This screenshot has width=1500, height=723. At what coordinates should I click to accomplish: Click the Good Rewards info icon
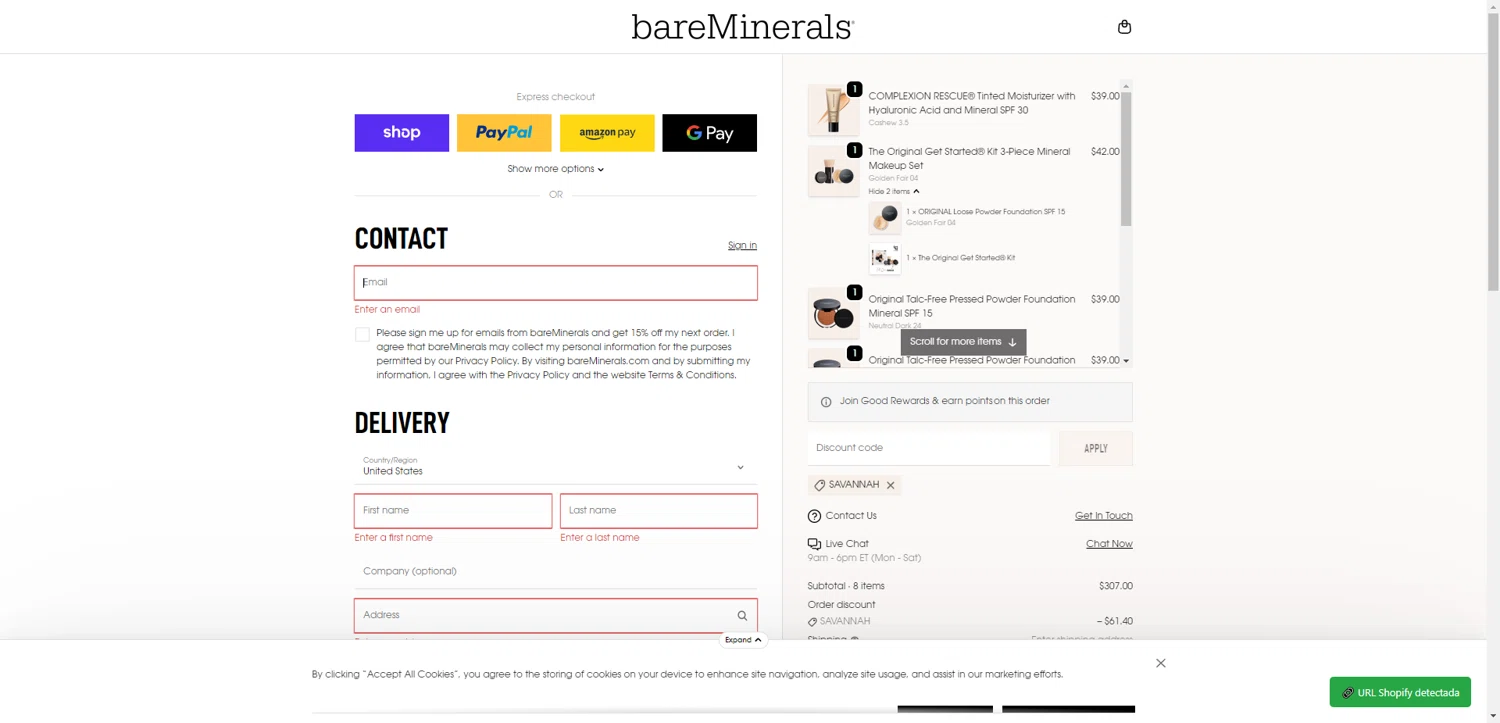[826, 402]
